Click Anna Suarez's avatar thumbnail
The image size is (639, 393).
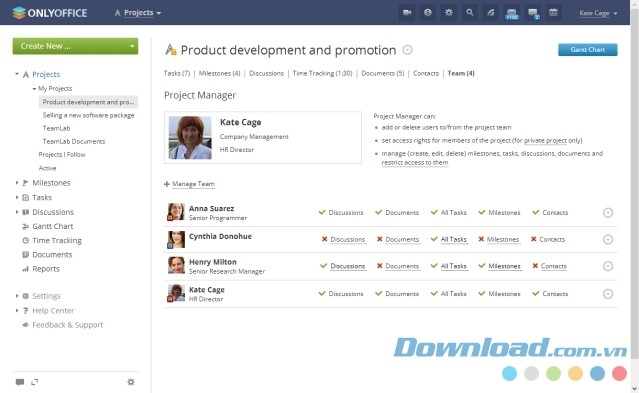(176, 212)
